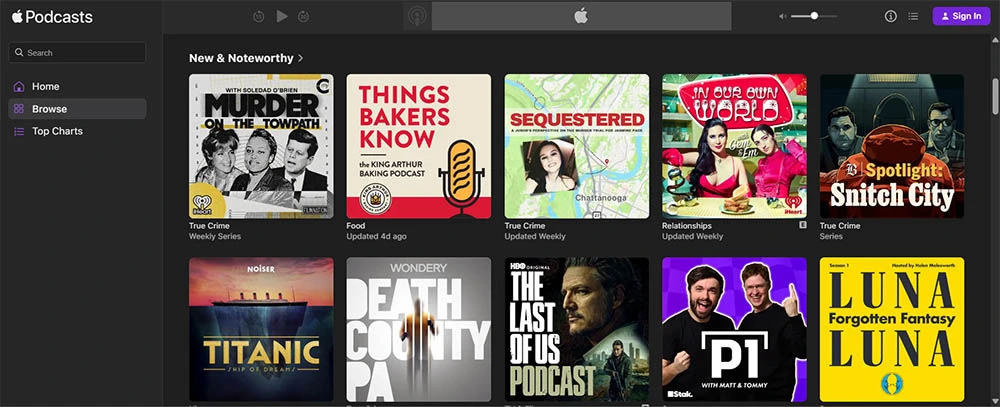Click the True Crime label under Sequestered
This screenshot has height=407, width=1000.
point(525,226)
